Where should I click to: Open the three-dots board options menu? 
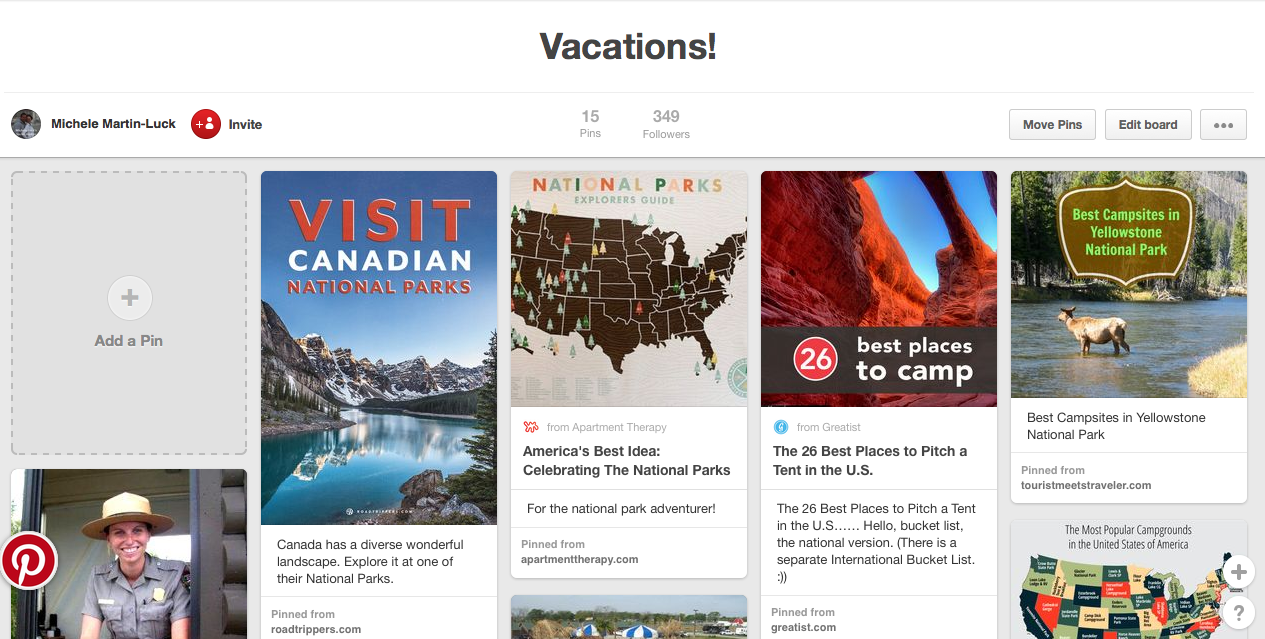coord(1223,125)
